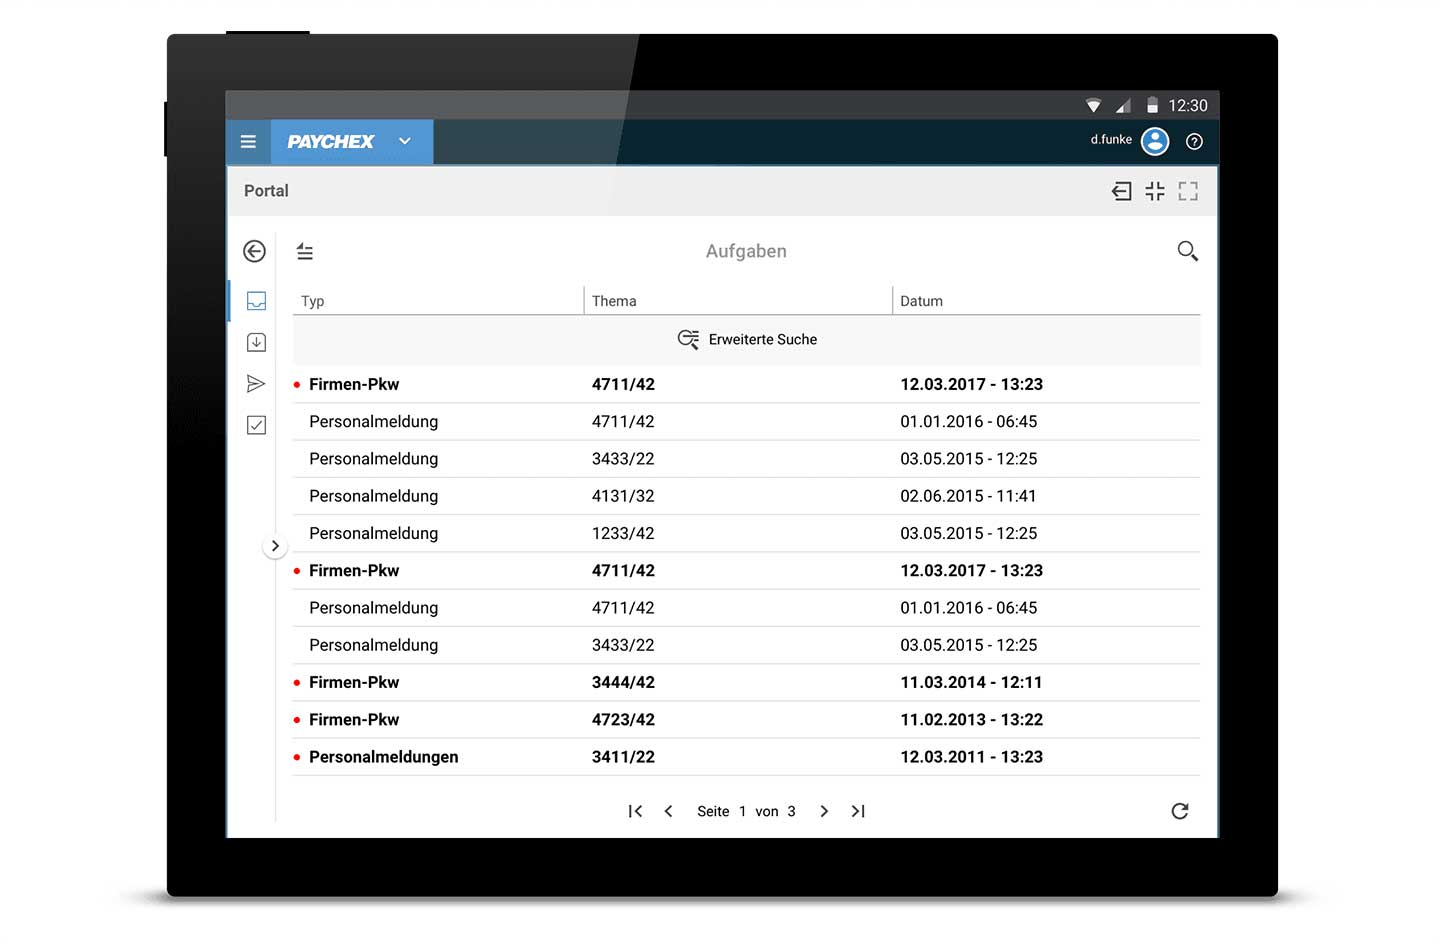This screenshot has height=942, width=1440.
Task: Sort by the Typ column header
Action: coord(312,301)
